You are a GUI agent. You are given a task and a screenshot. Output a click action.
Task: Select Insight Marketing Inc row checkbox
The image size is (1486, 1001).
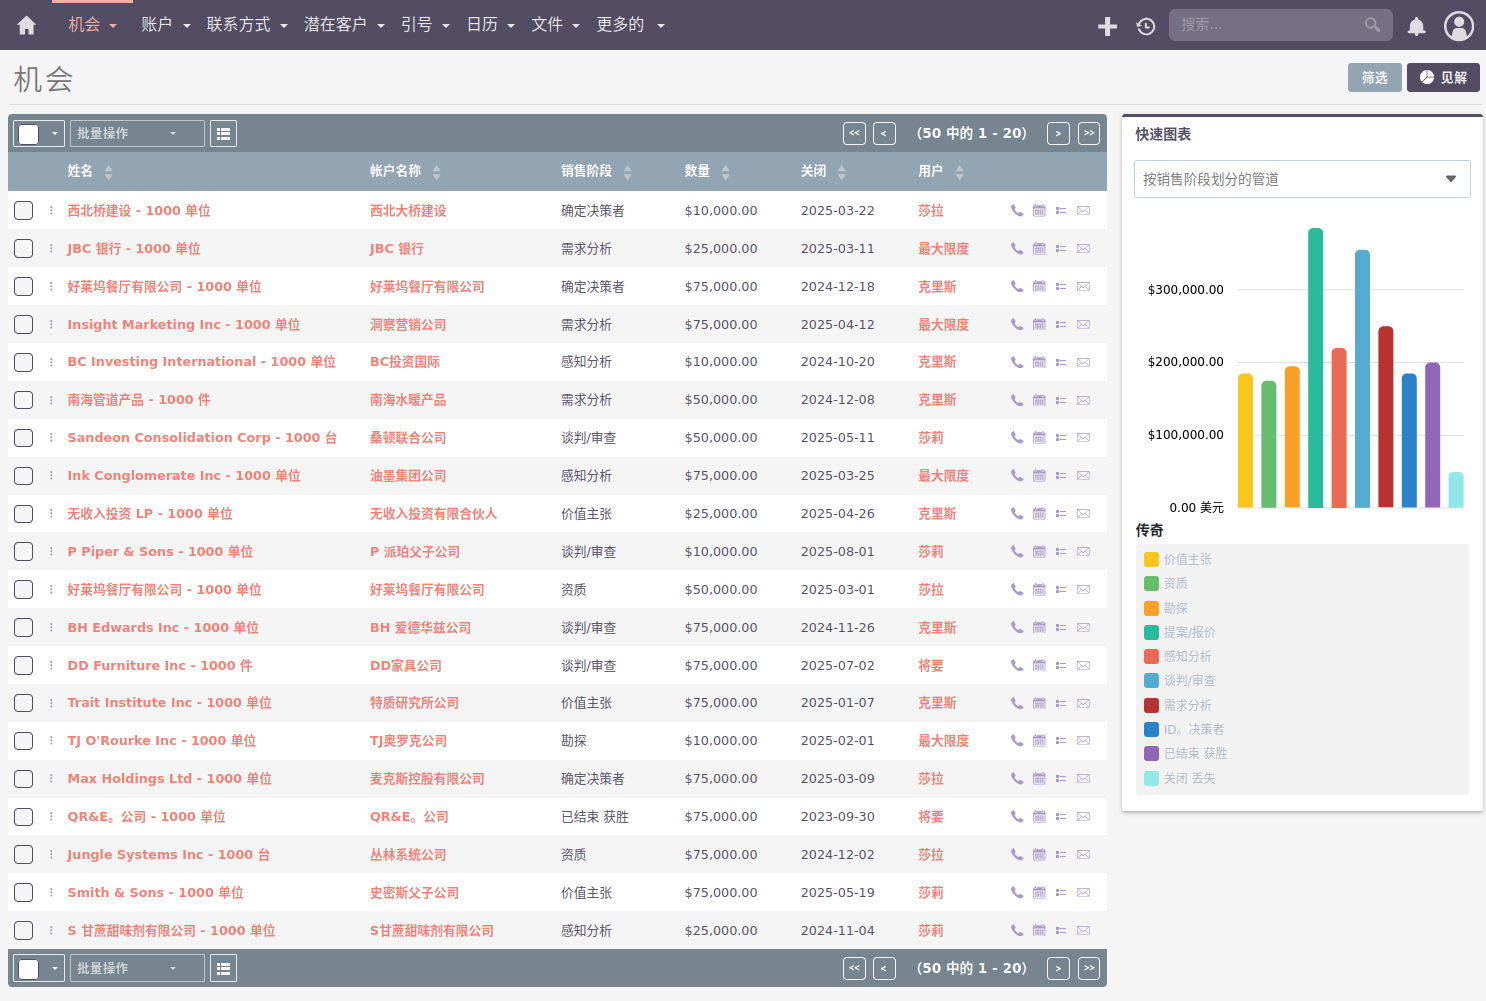coord(24,325)
